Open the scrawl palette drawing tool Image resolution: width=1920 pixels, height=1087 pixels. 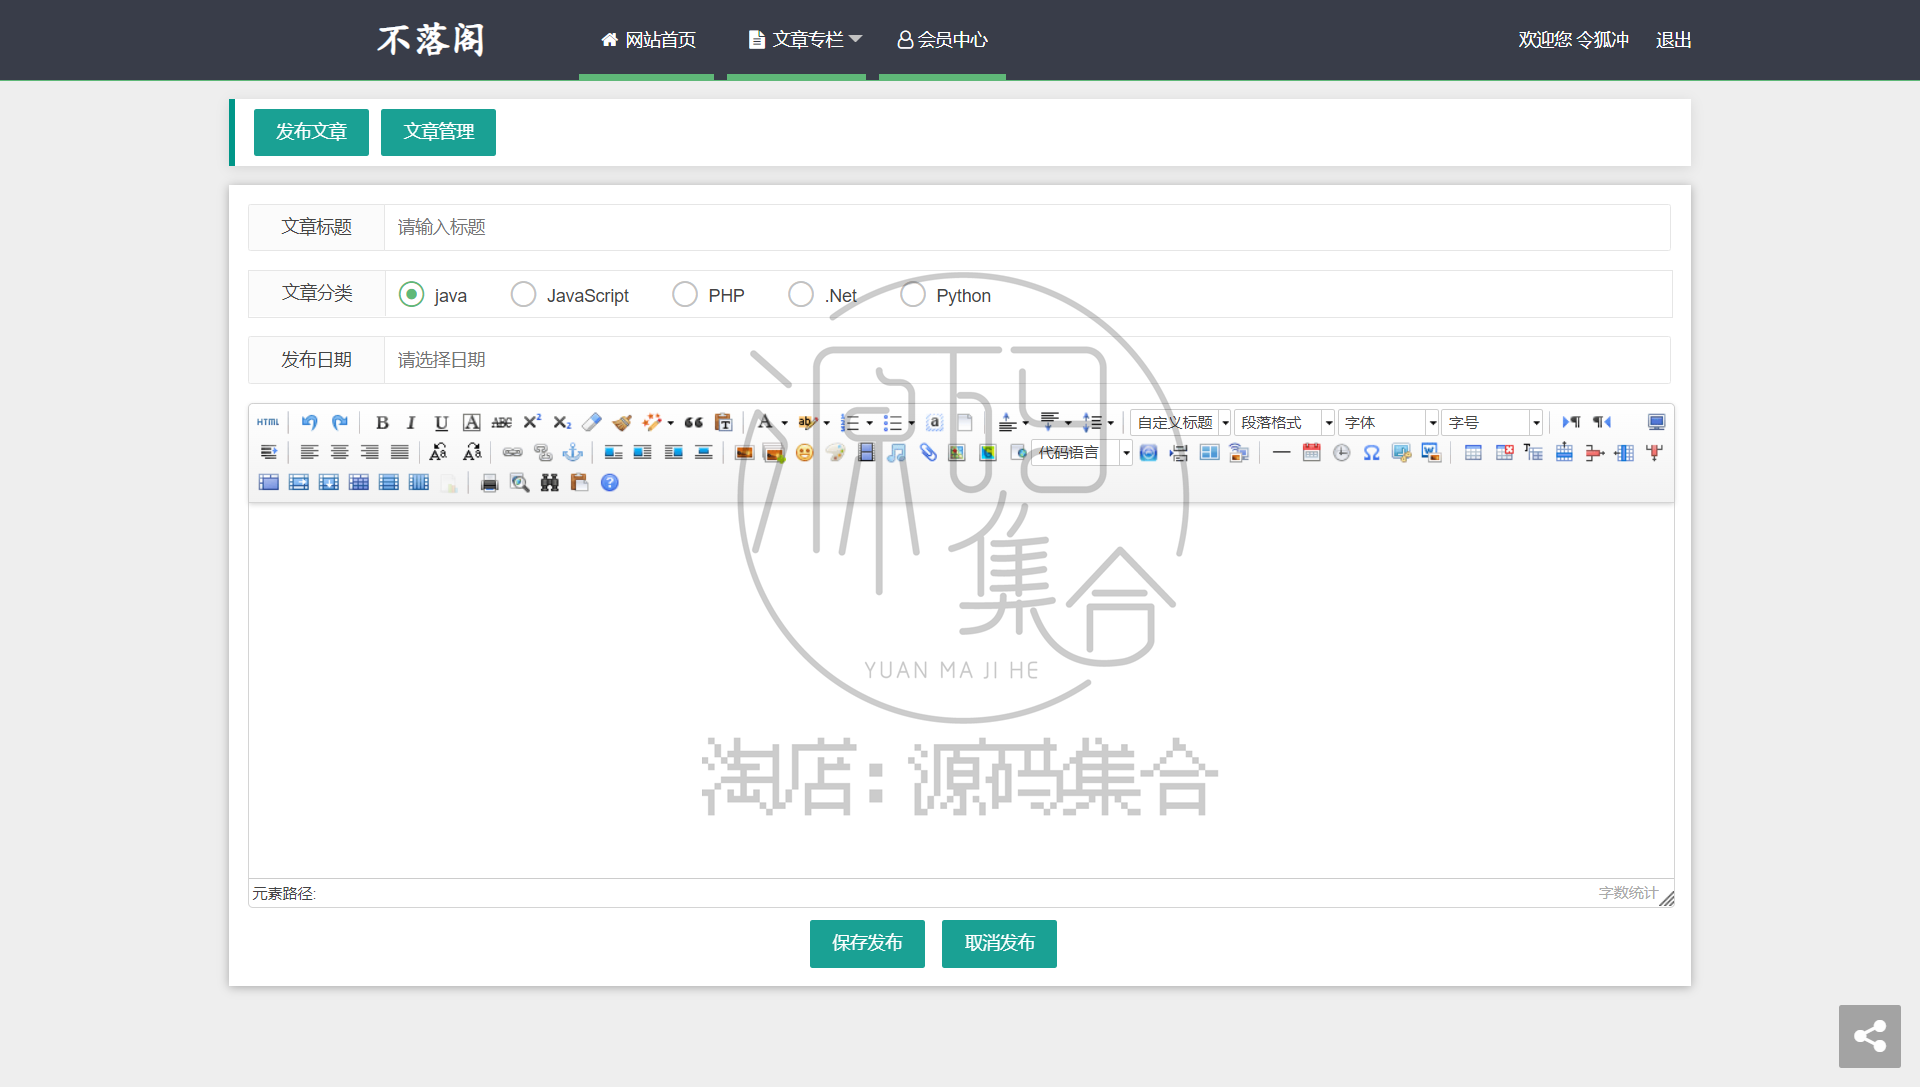(836, 453)
